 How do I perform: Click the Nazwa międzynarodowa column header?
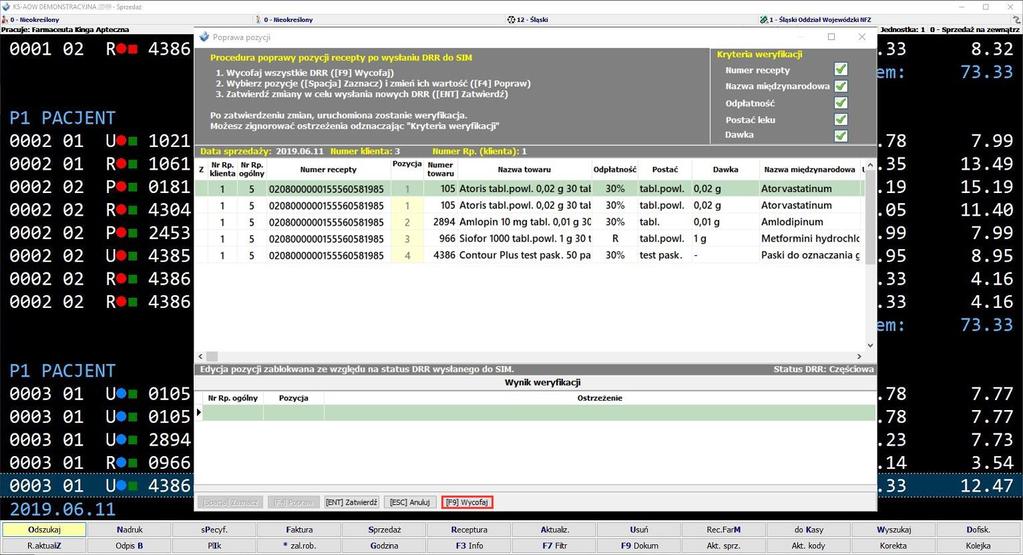(x=809, y=170)
